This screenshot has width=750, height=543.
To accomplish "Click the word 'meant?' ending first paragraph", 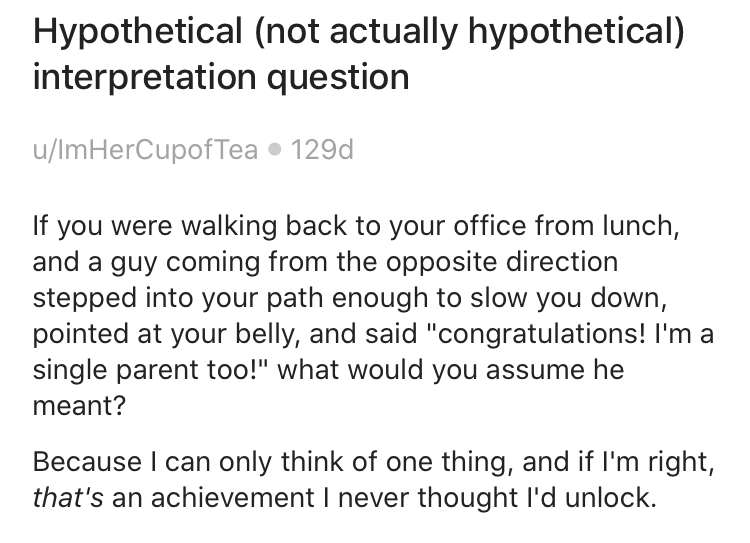I will (79, 406).
